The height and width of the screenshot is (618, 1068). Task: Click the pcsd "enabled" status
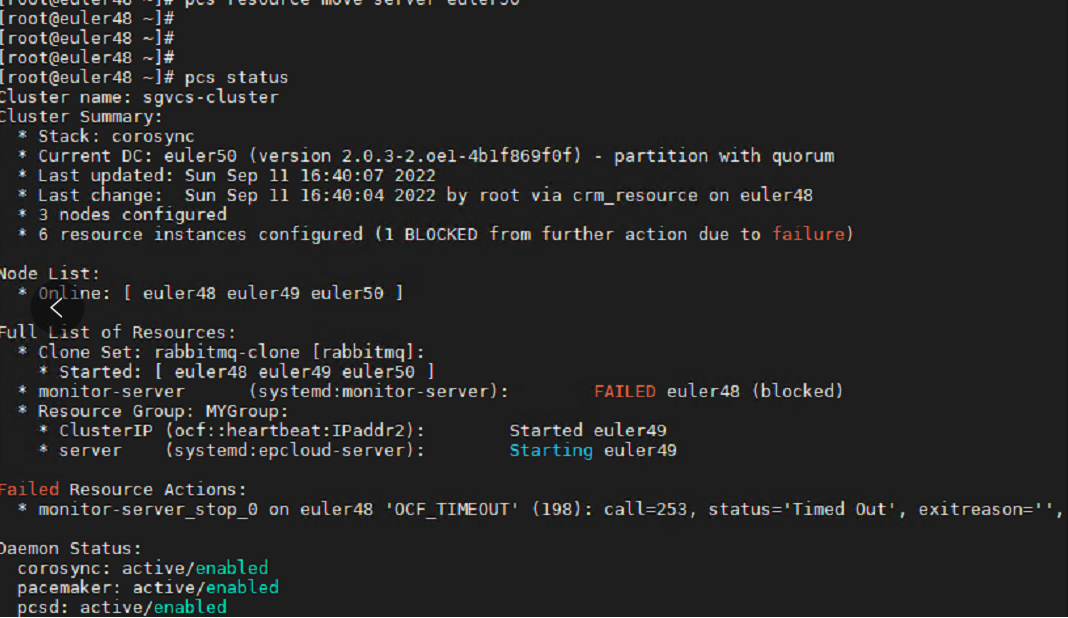190,607
